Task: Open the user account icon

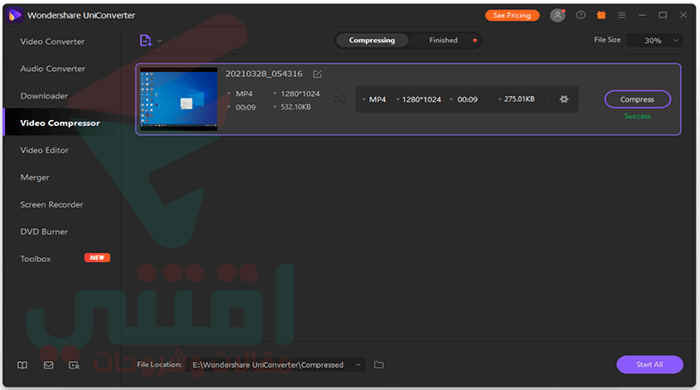Action: [x=557, y=15]
